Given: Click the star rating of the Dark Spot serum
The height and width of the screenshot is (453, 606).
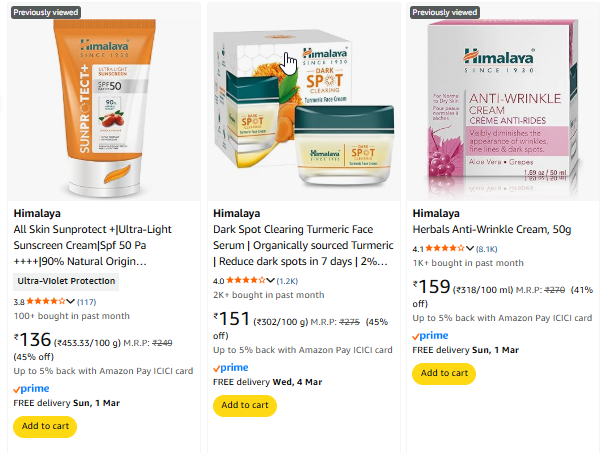Looking at the screenshot, I should click(x=246, y=281).
